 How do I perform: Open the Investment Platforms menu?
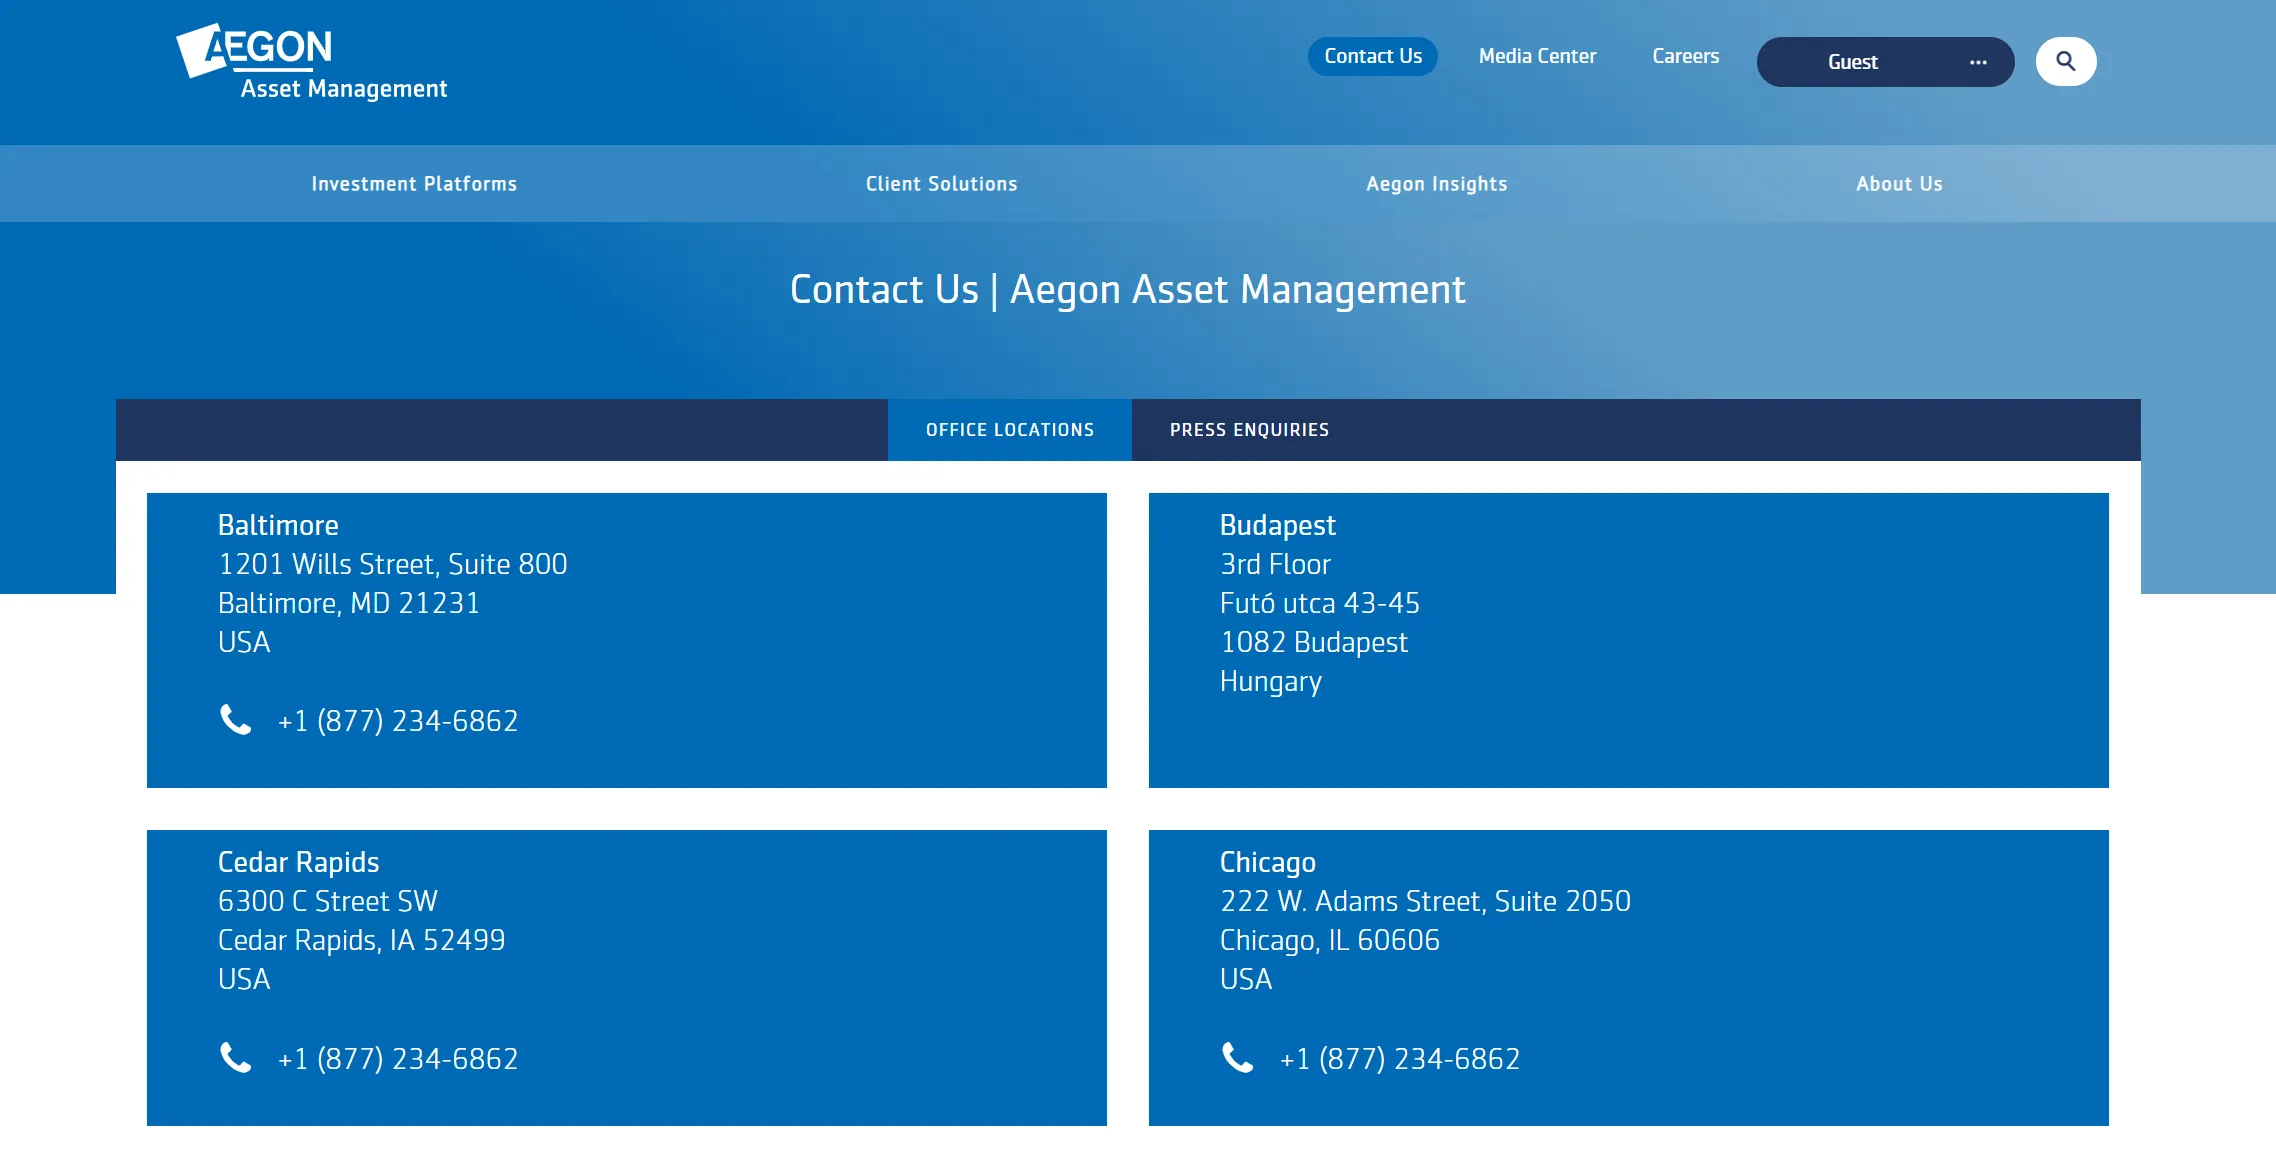(414, 184)
